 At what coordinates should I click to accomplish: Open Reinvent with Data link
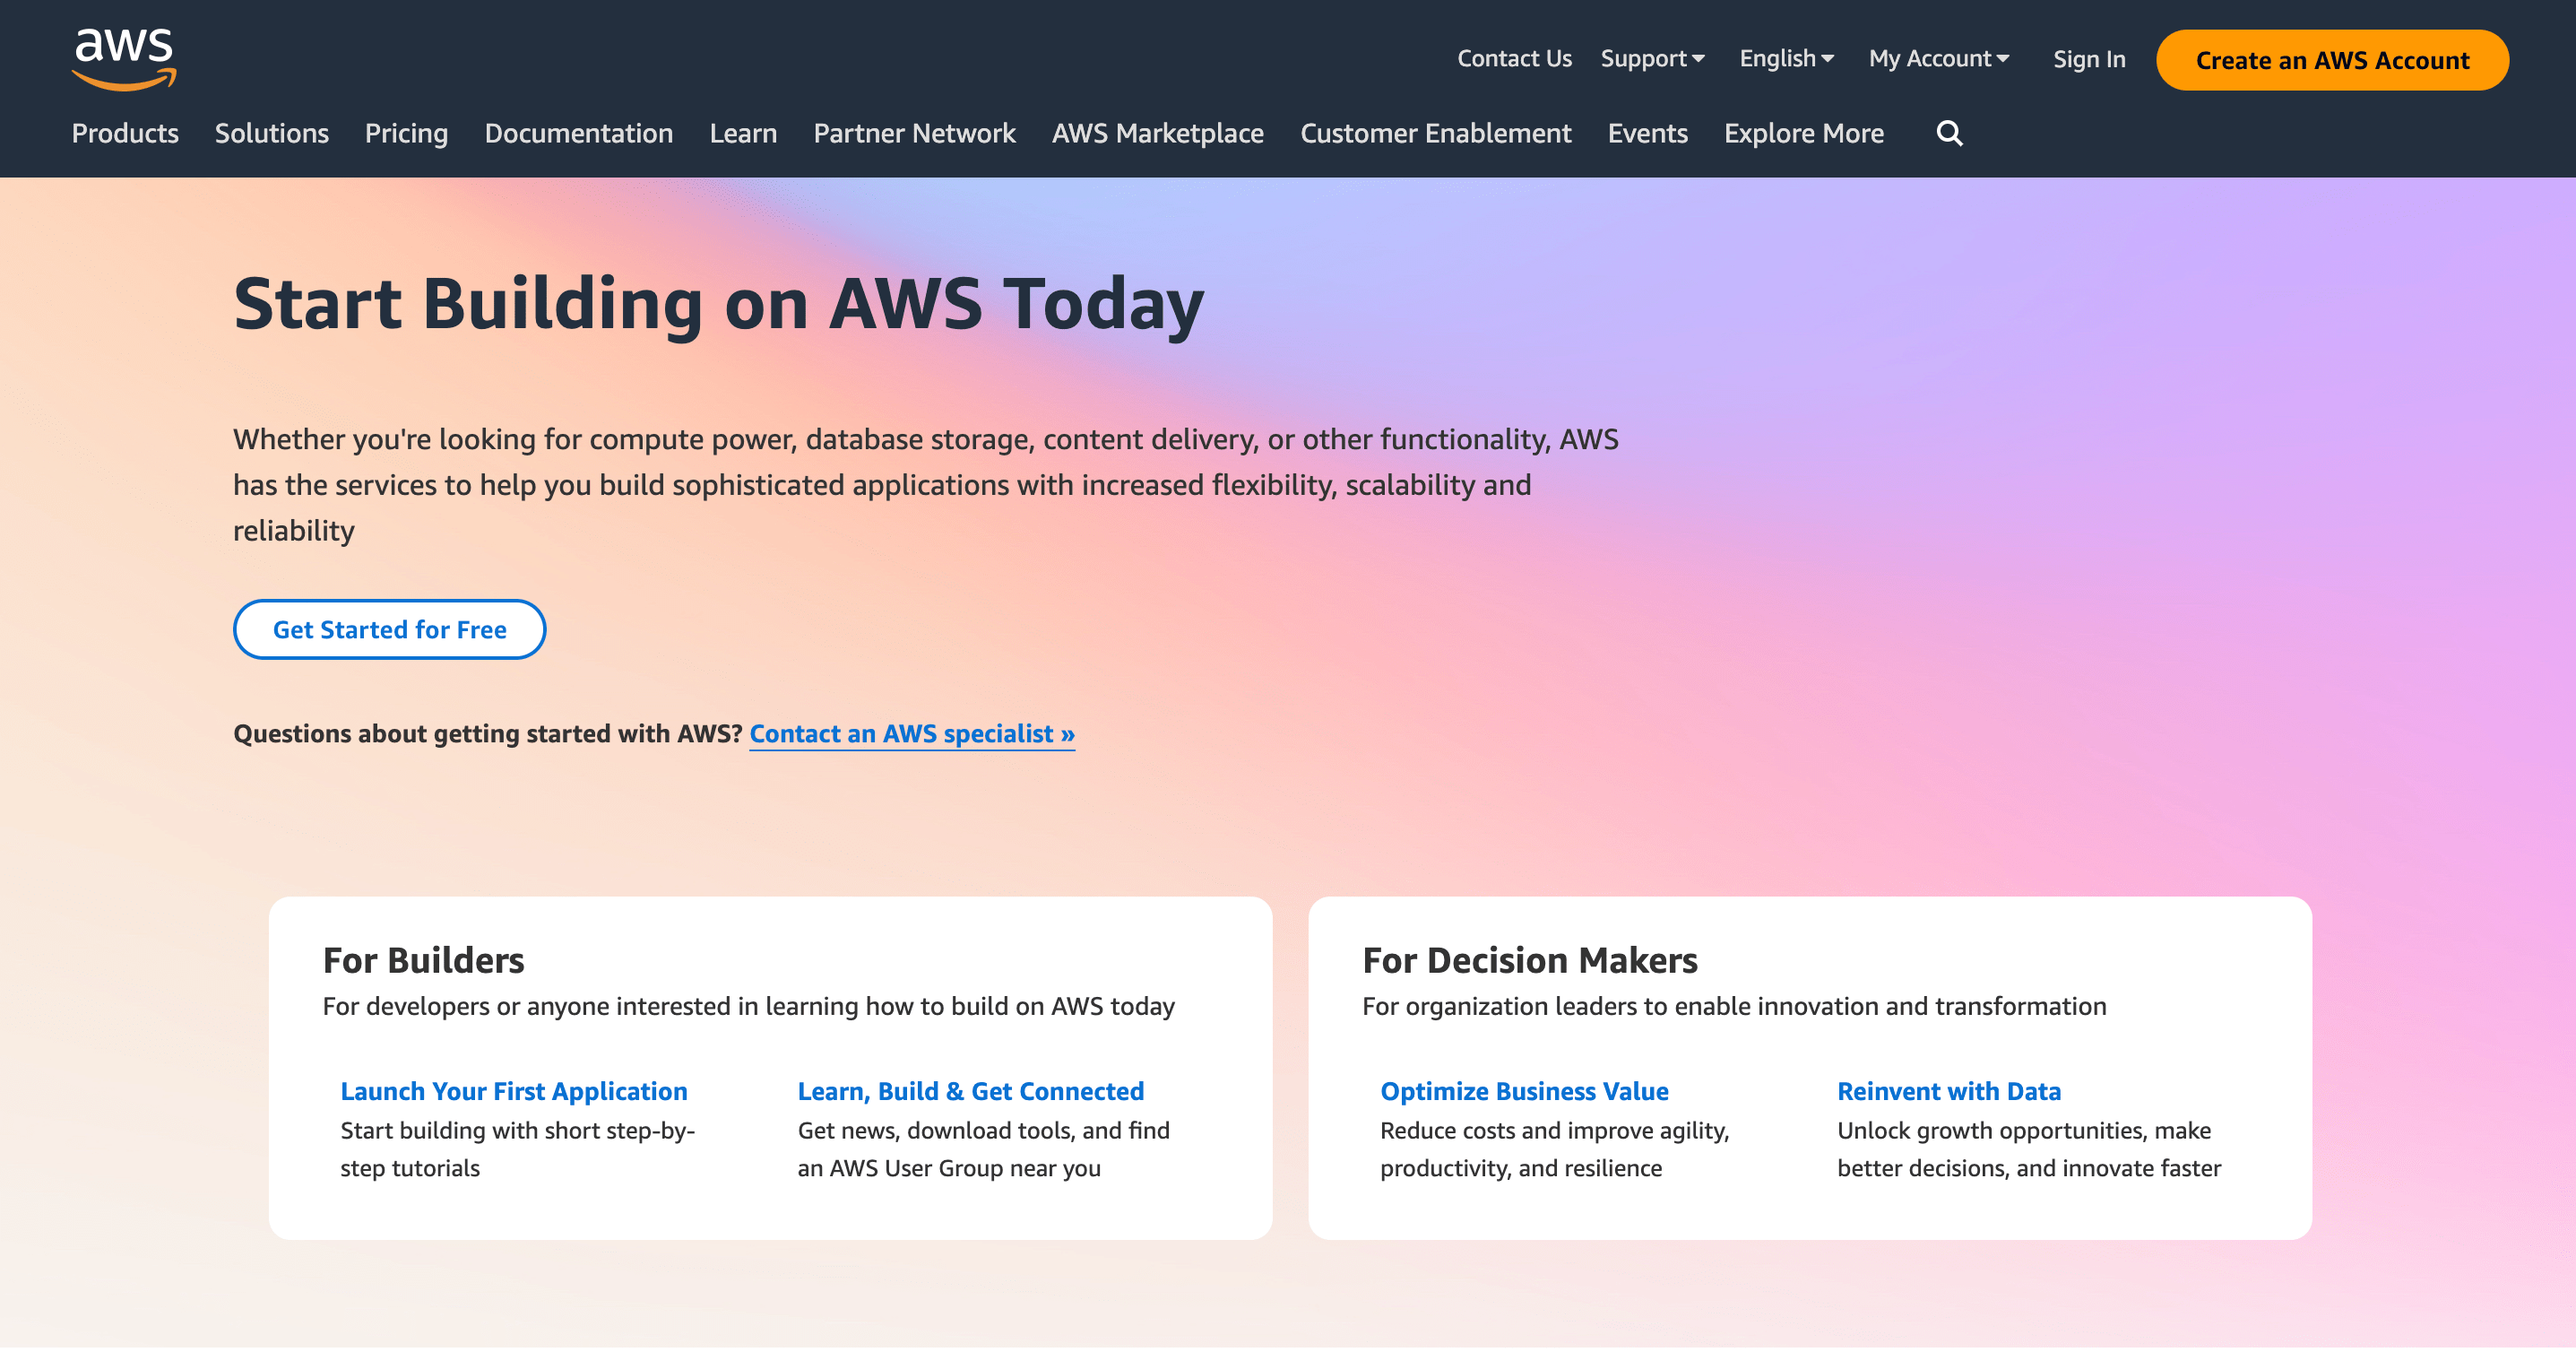[1948, 1091]
